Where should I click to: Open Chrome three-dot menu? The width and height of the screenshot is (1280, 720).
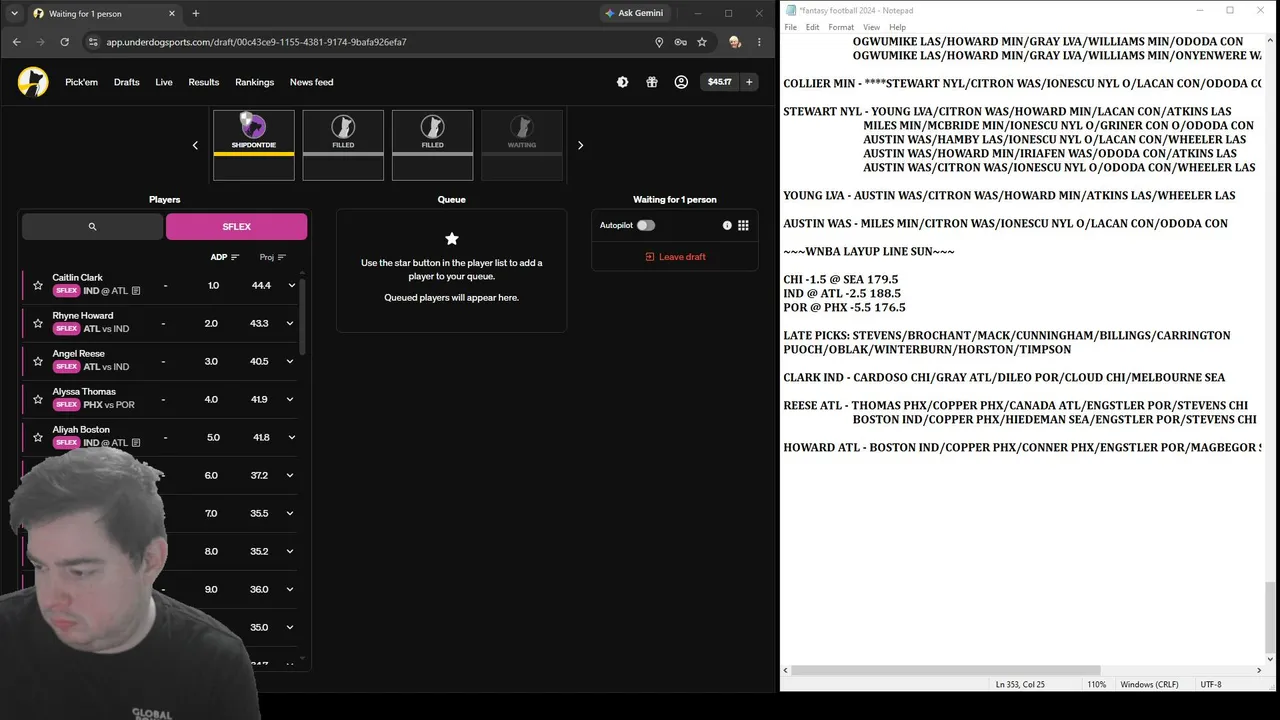(x=759, y=42)
